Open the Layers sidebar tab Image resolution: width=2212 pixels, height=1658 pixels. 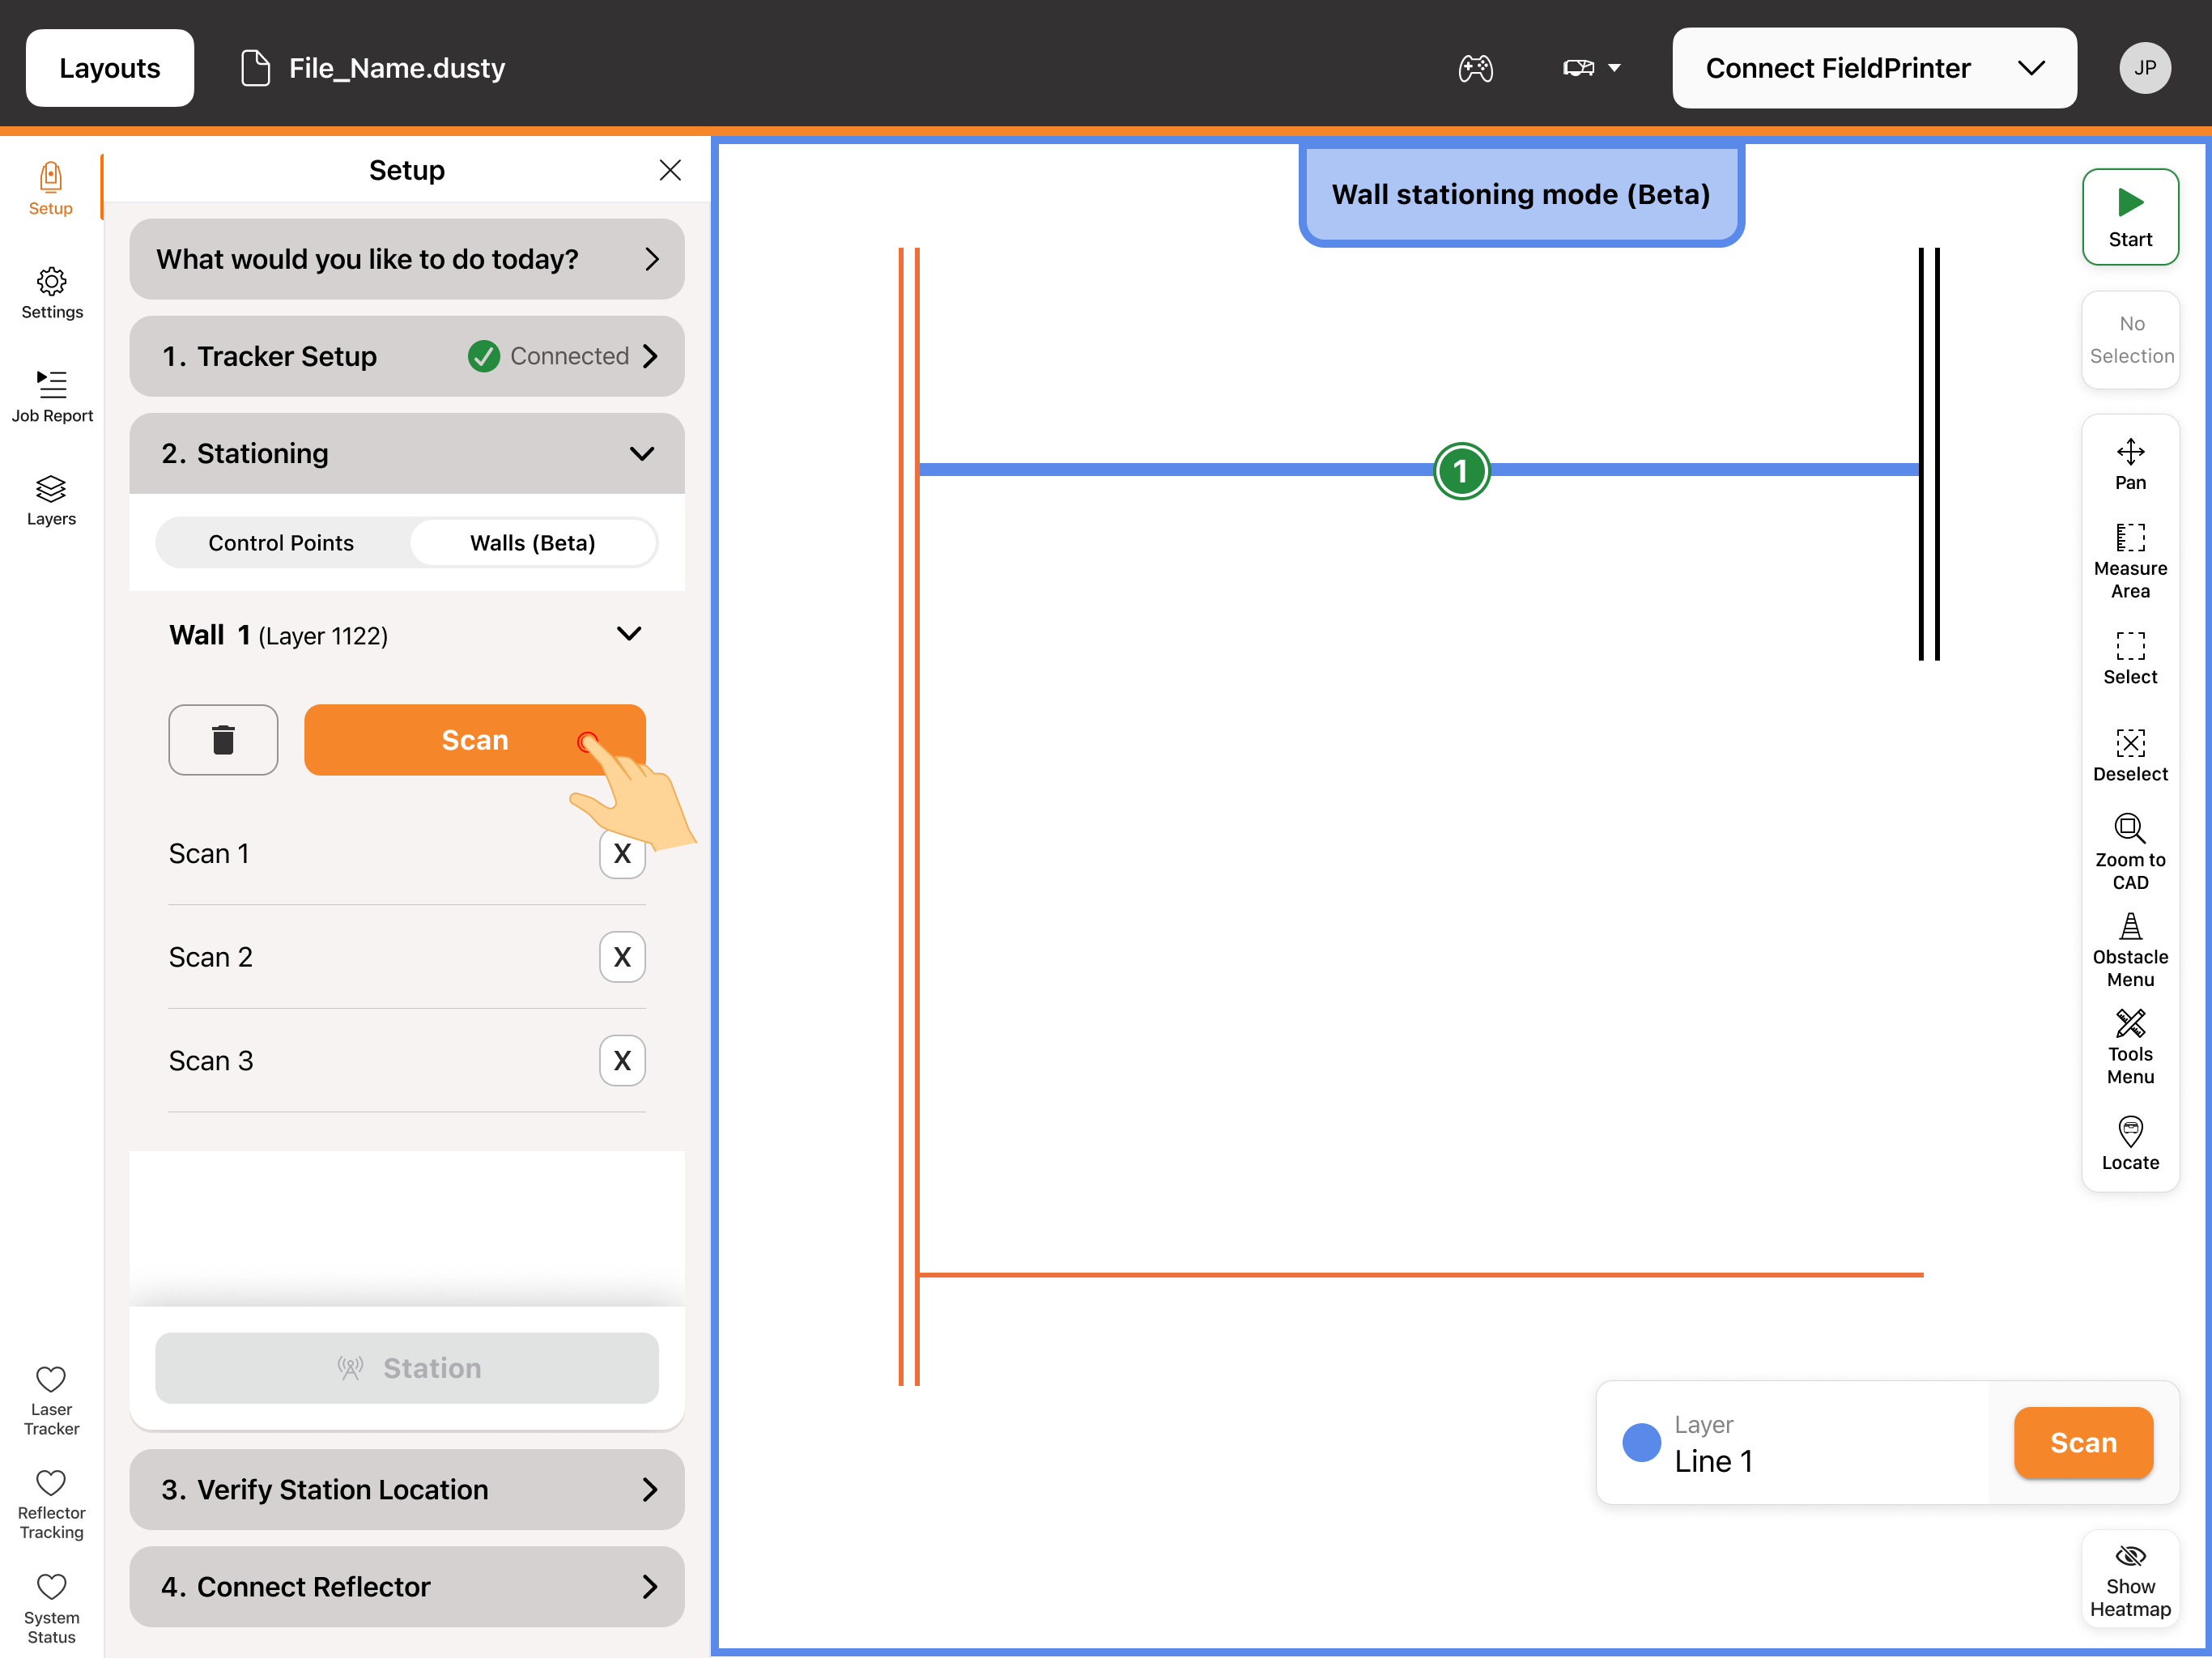click(x=51, y=500)
